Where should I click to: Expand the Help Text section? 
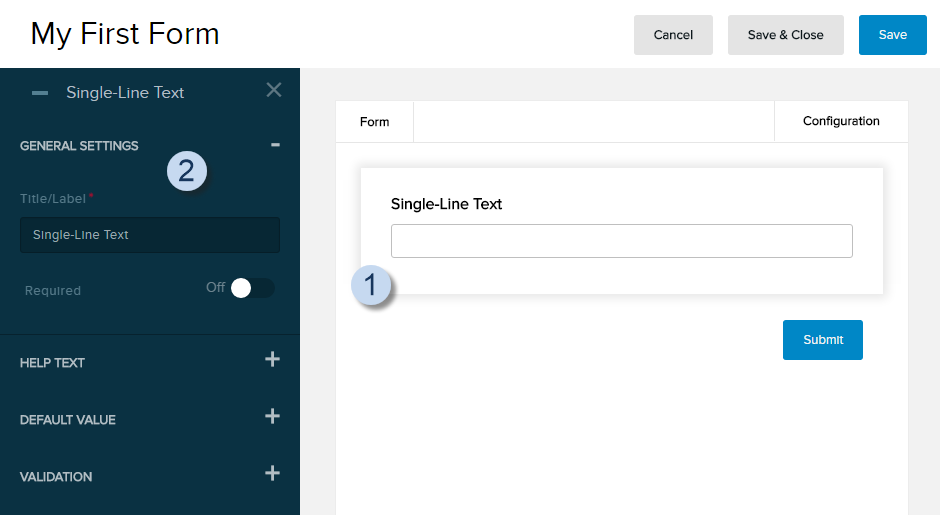point(272,360)
